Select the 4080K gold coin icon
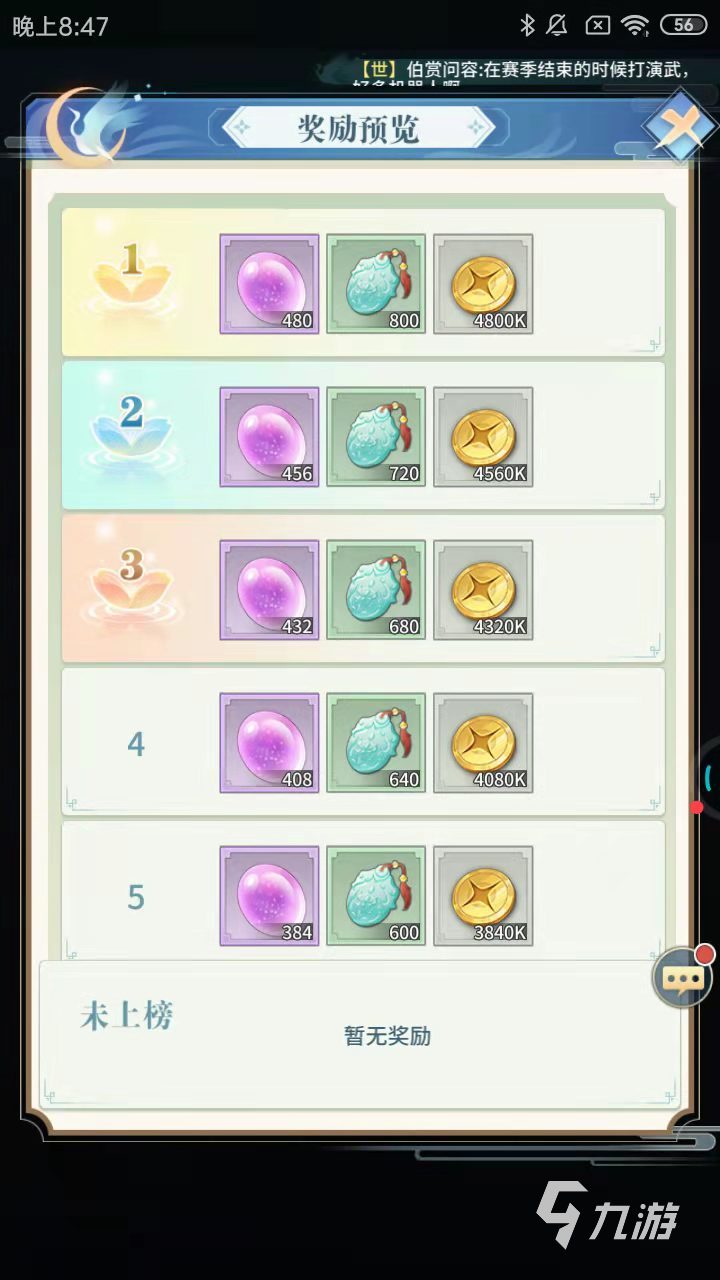 [x=483, y=743]
